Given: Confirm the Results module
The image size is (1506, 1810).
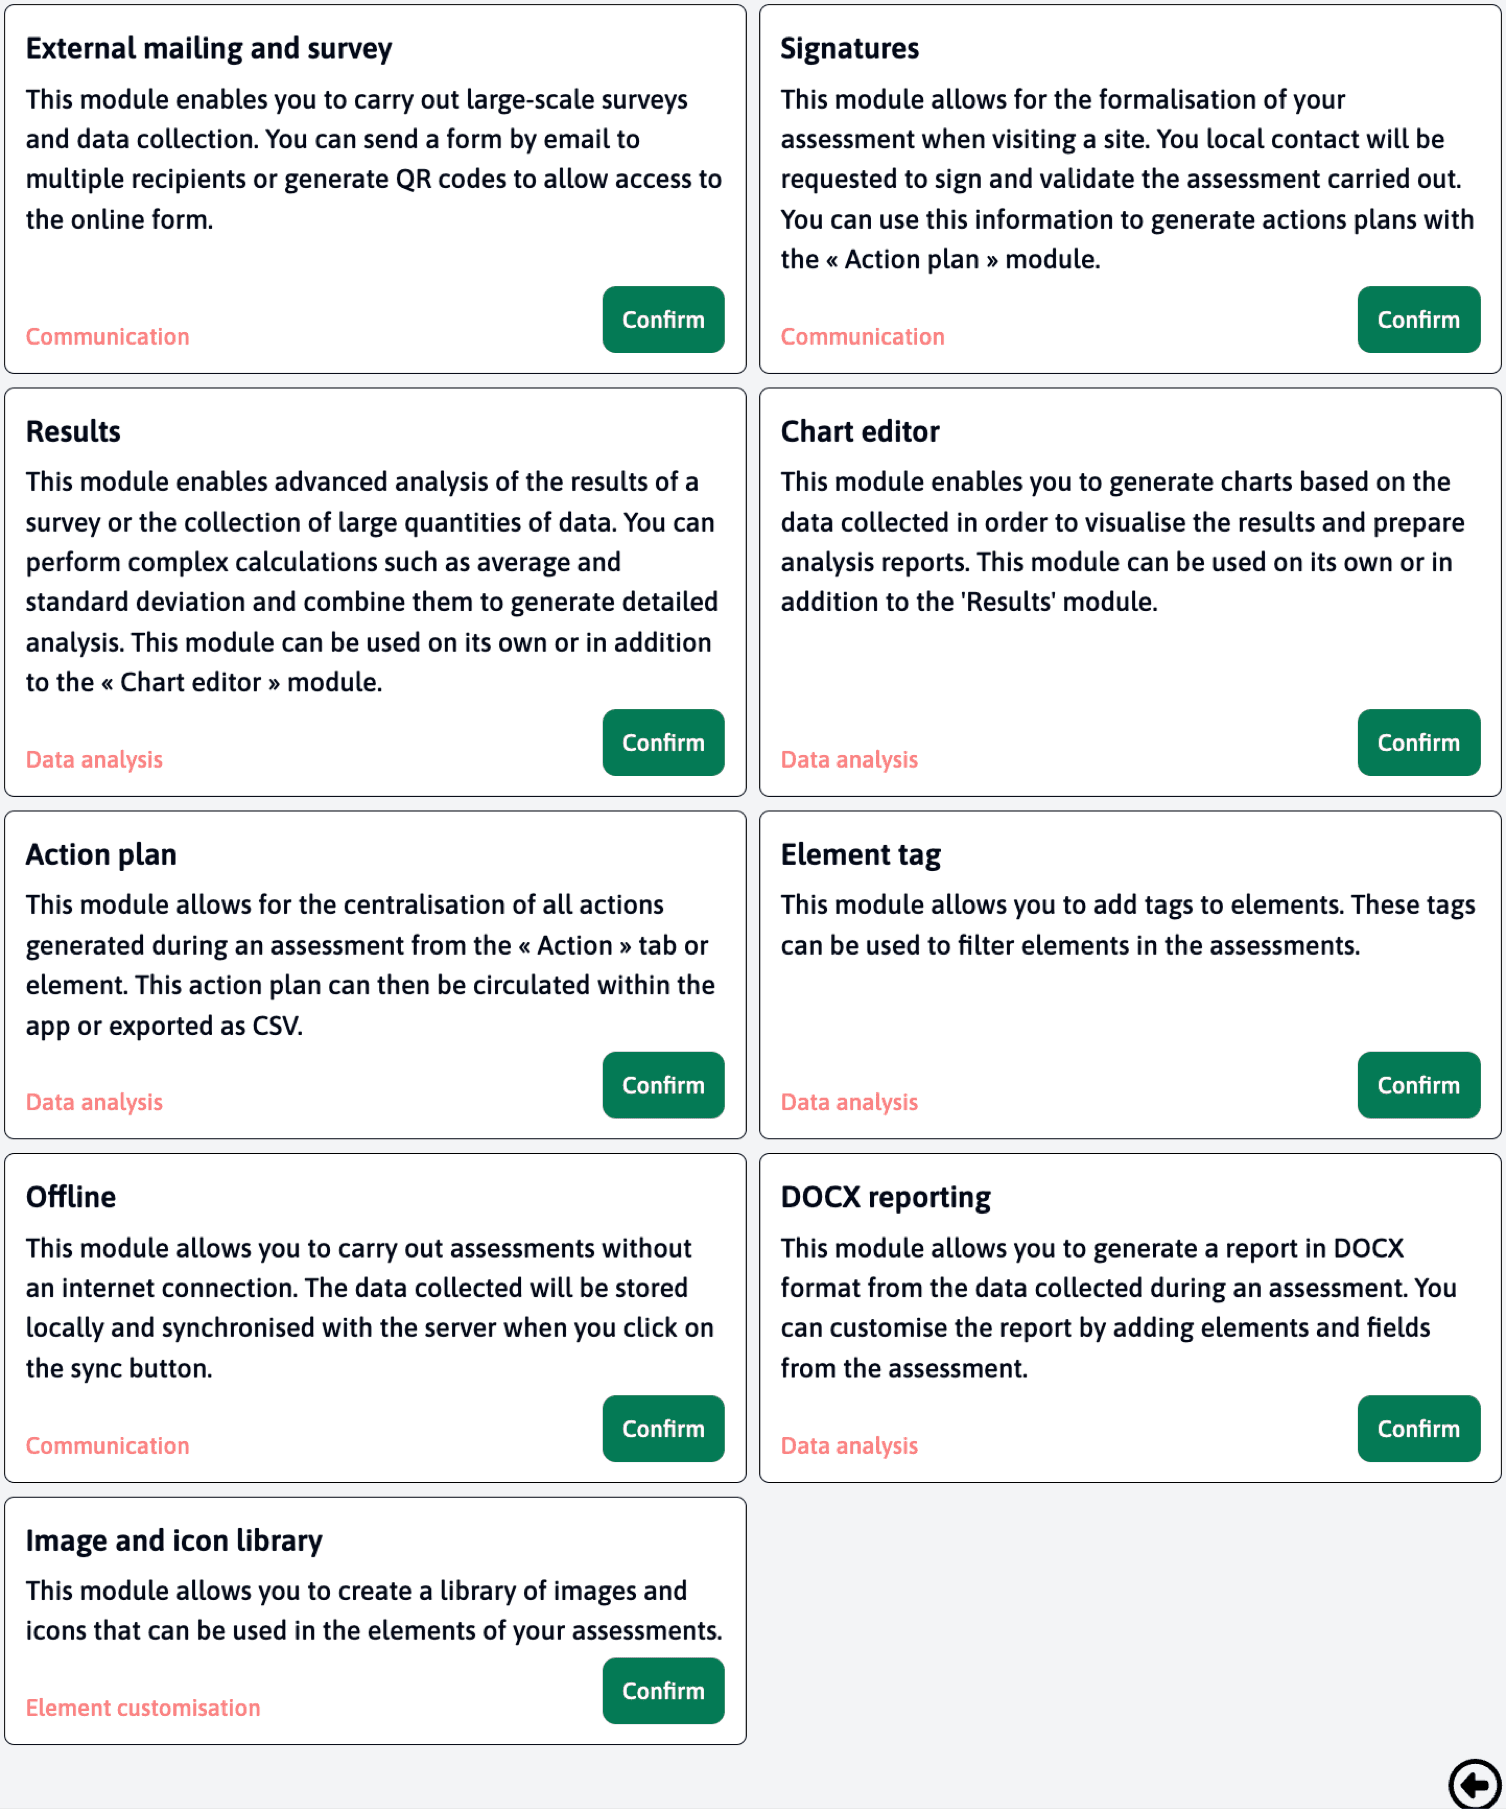Looking at the screenshot, I should (x=663, y=743).
